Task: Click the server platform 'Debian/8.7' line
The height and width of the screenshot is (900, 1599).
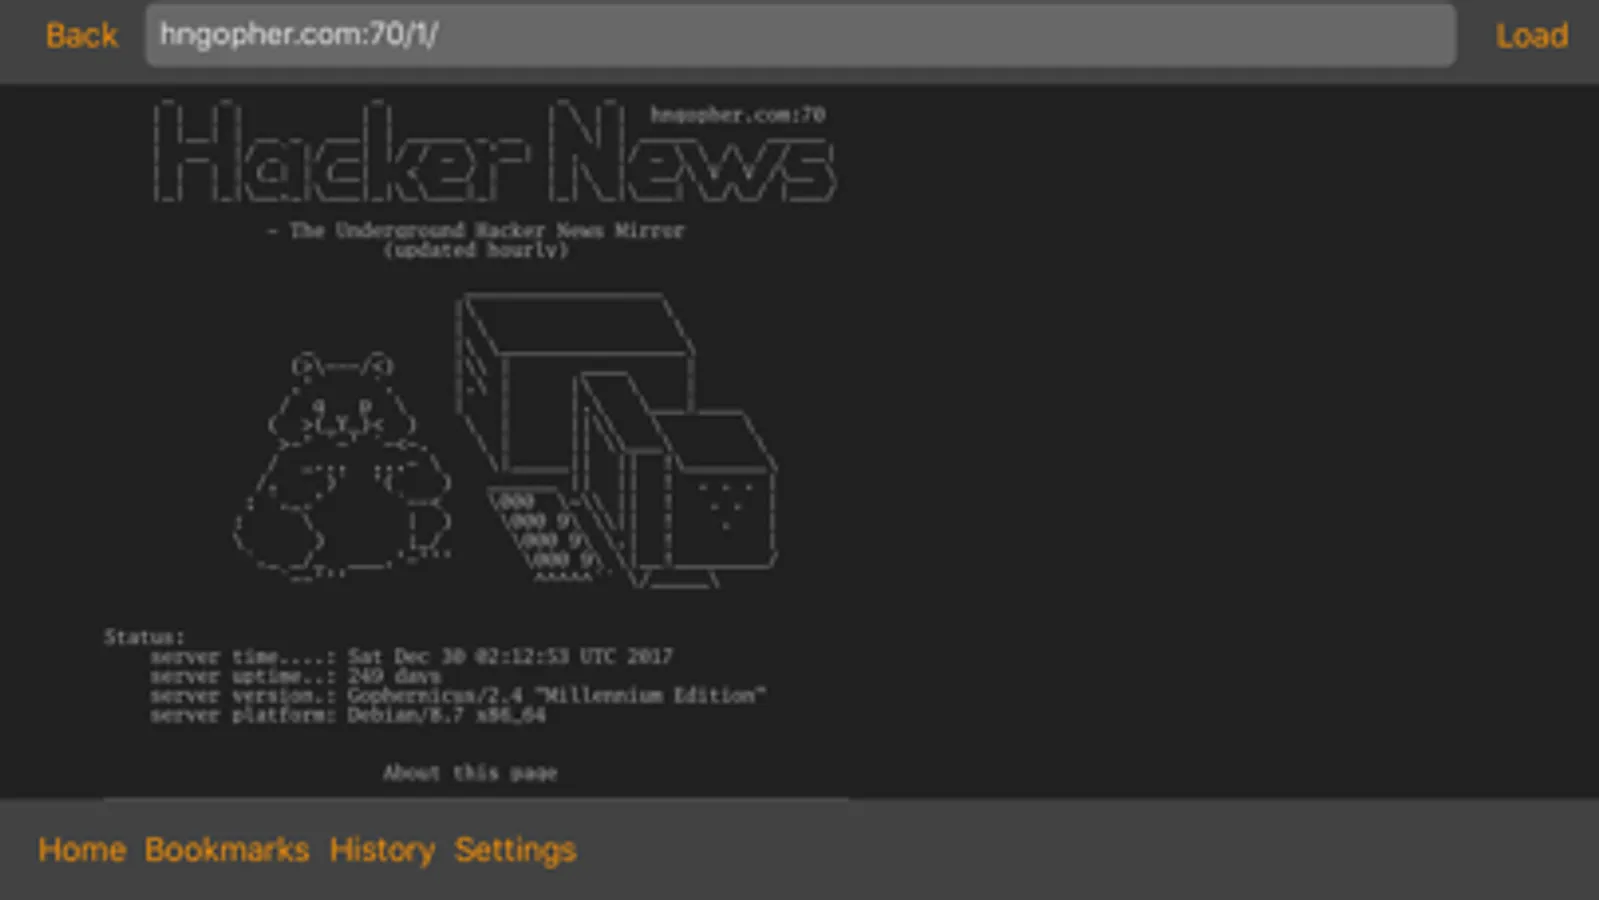Action: coord(348,716)
